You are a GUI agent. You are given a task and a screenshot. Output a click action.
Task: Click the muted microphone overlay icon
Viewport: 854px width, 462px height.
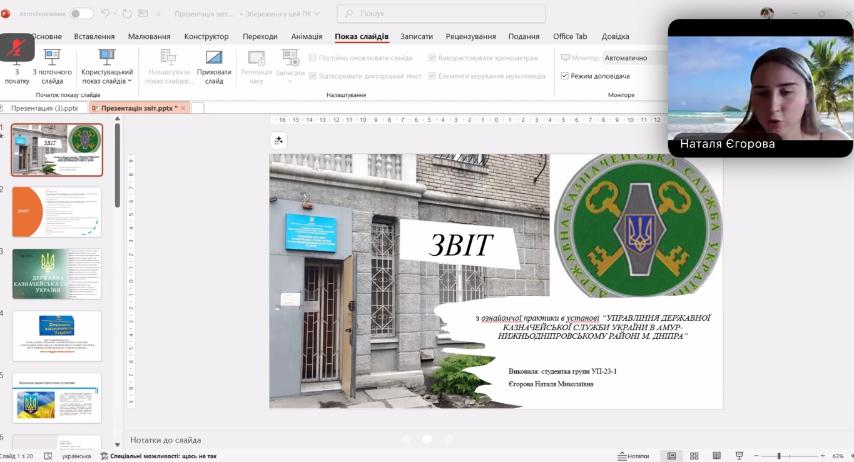[x=17, y=47]
